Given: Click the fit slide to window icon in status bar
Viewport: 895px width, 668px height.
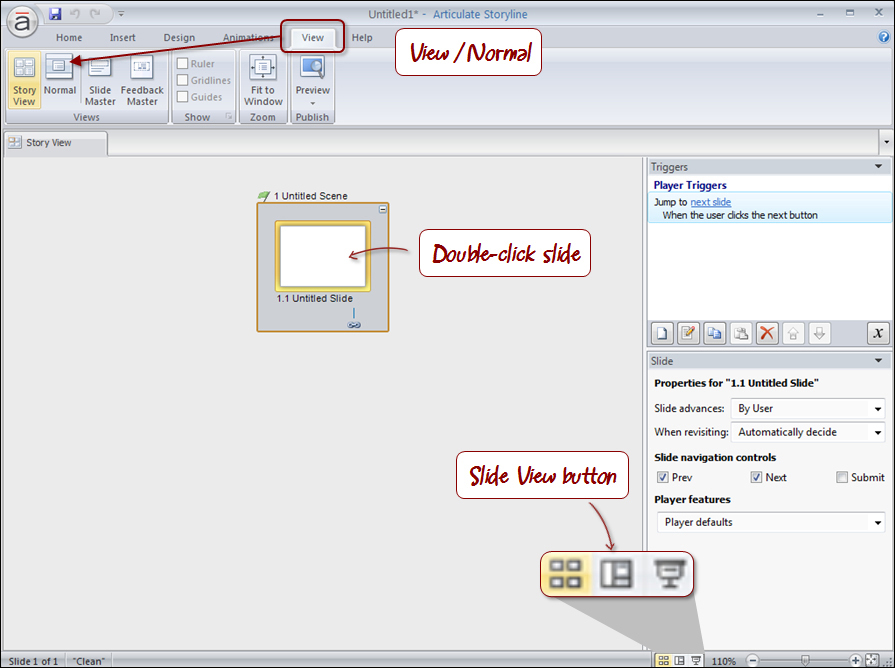Looking at the screenshot, I should [872, 660].
